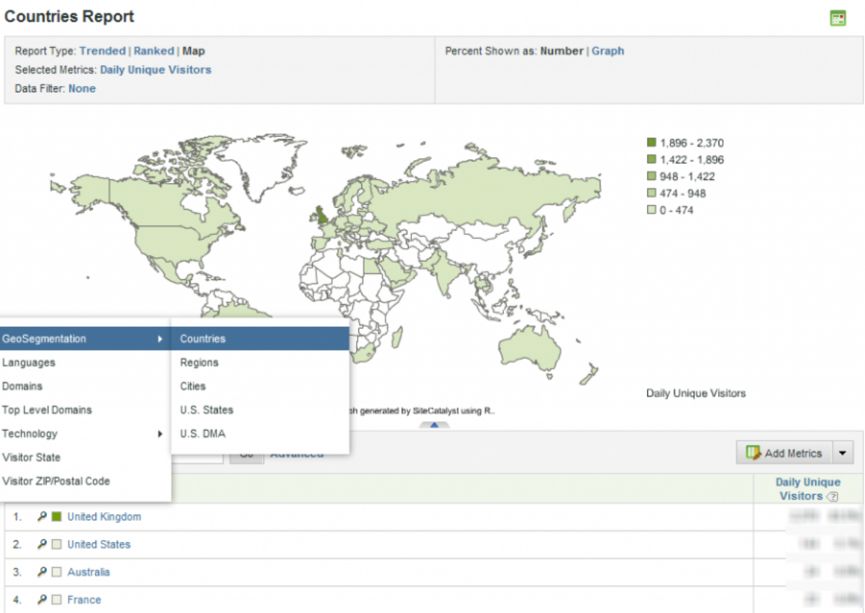865x613 pixels.
Task: Check the box next to United States
Action: pos(57,545)
